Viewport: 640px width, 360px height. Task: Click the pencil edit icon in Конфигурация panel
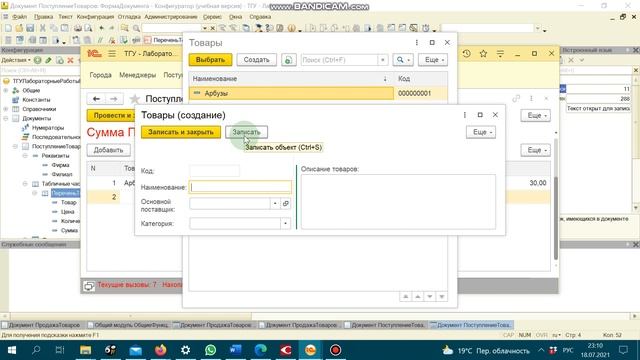coord(49,60)
